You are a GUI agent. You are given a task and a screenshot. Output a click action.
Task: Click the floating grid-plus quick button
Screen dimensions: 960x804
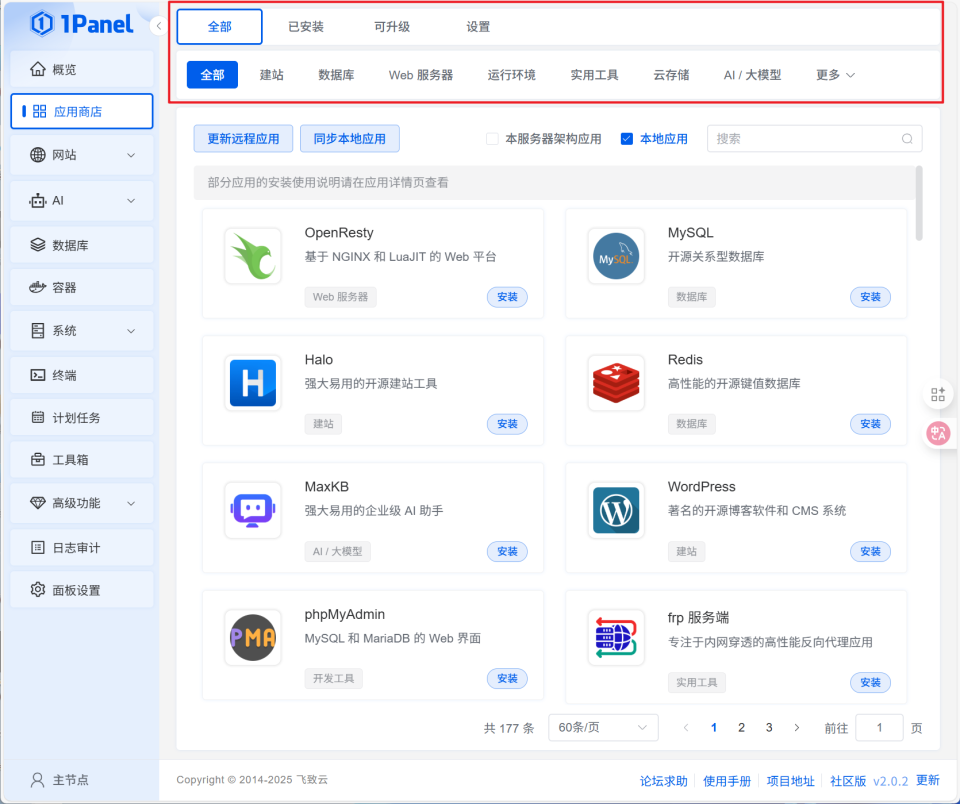938,394
